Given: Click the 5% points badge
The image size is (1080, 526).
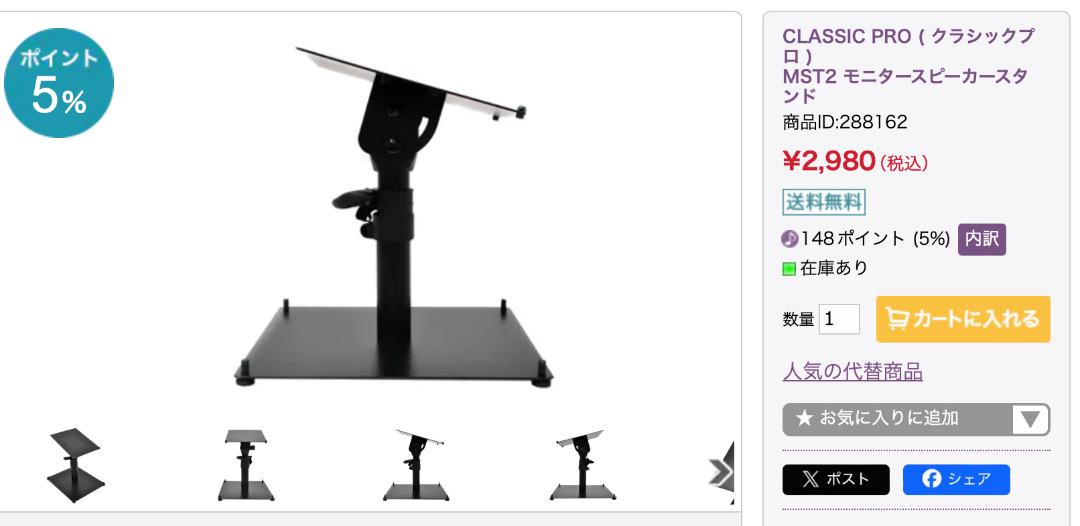Looking at the screenshot, I should coord(59,83).
